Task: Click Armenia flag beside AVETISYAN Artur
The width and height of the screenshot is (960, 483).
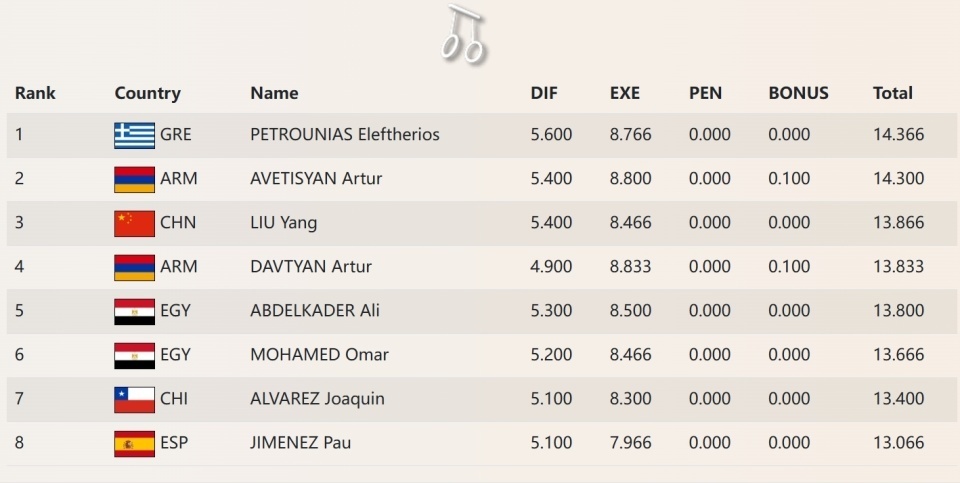Action: (x=134, y=179)
